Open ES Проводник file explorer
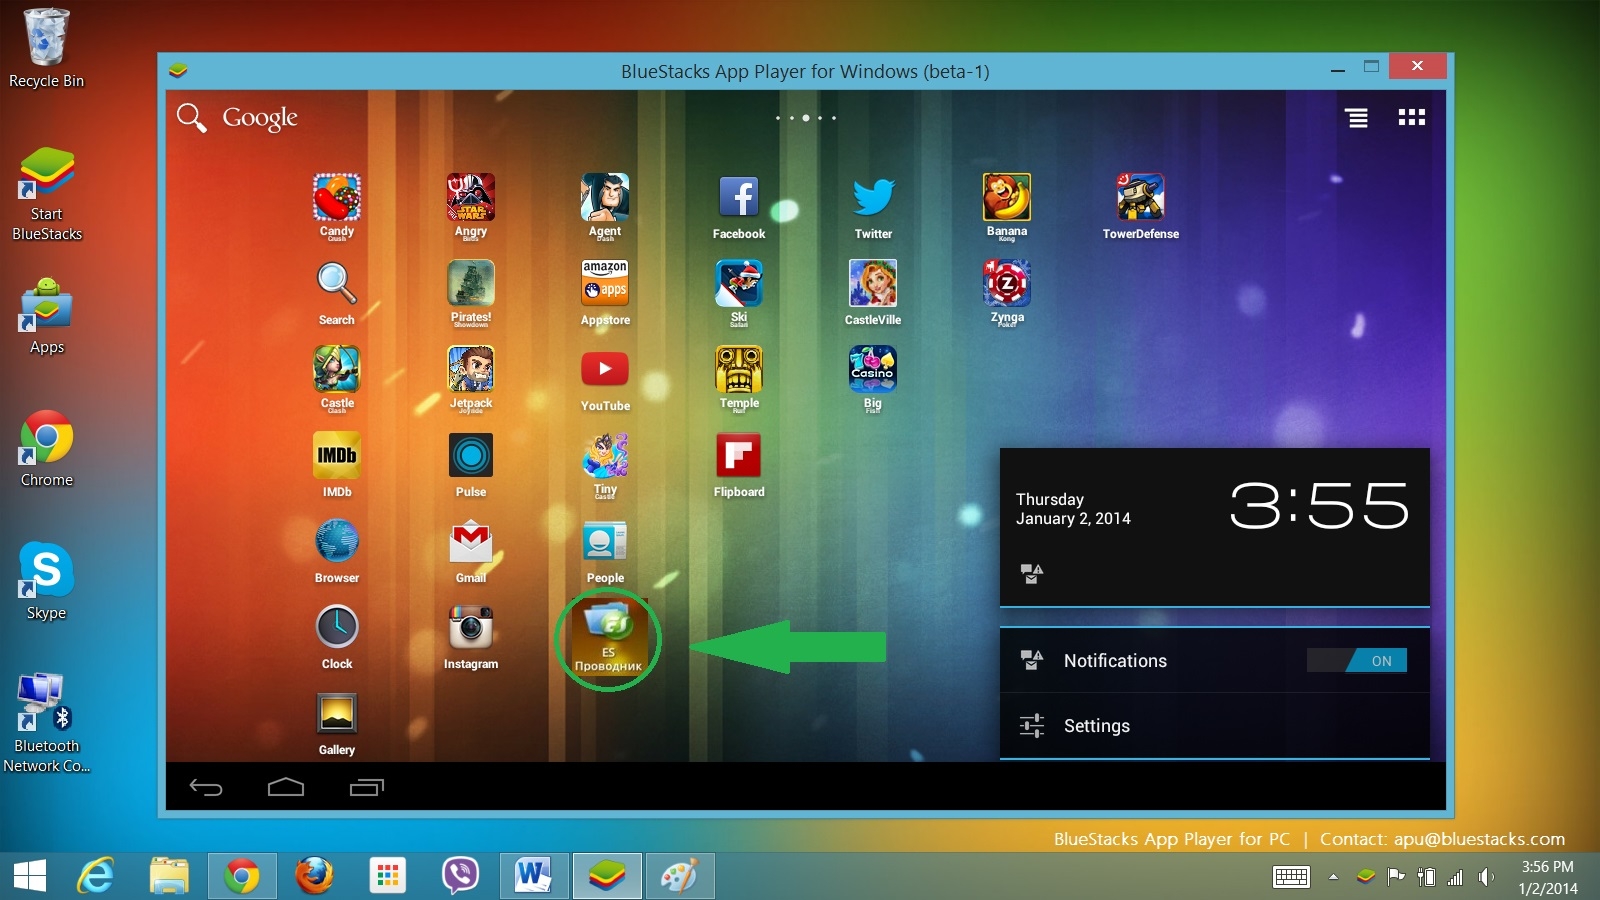The image size is (1600, 900). point(608,636)
